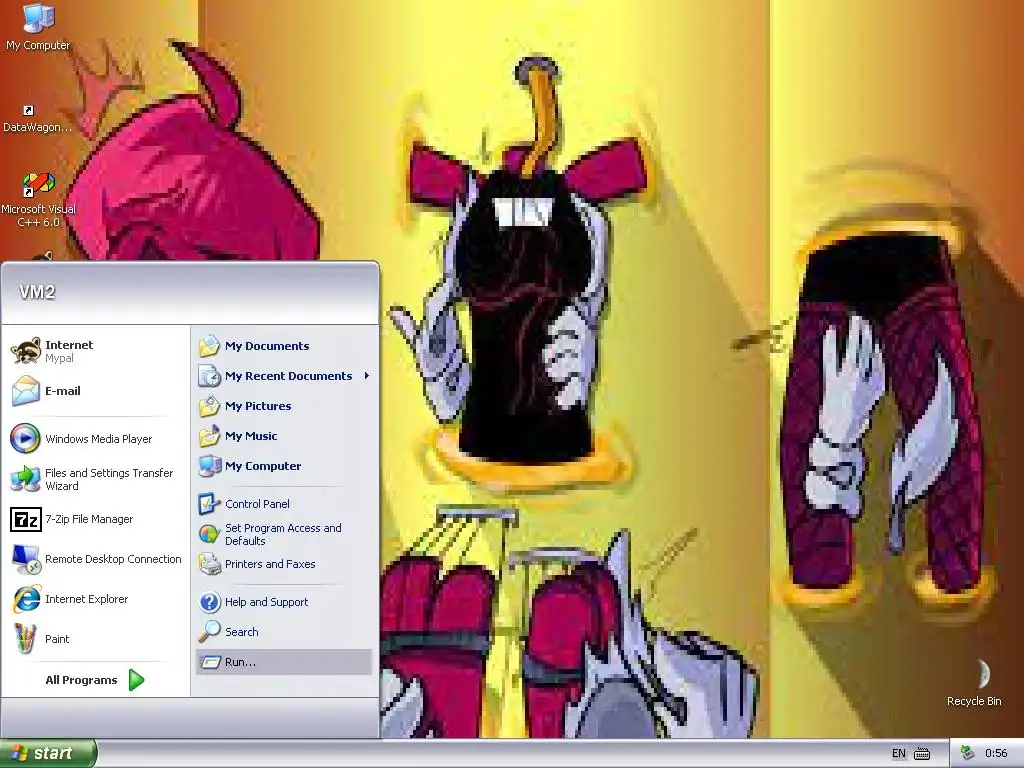Open the EN language indicator

(899, 754)
